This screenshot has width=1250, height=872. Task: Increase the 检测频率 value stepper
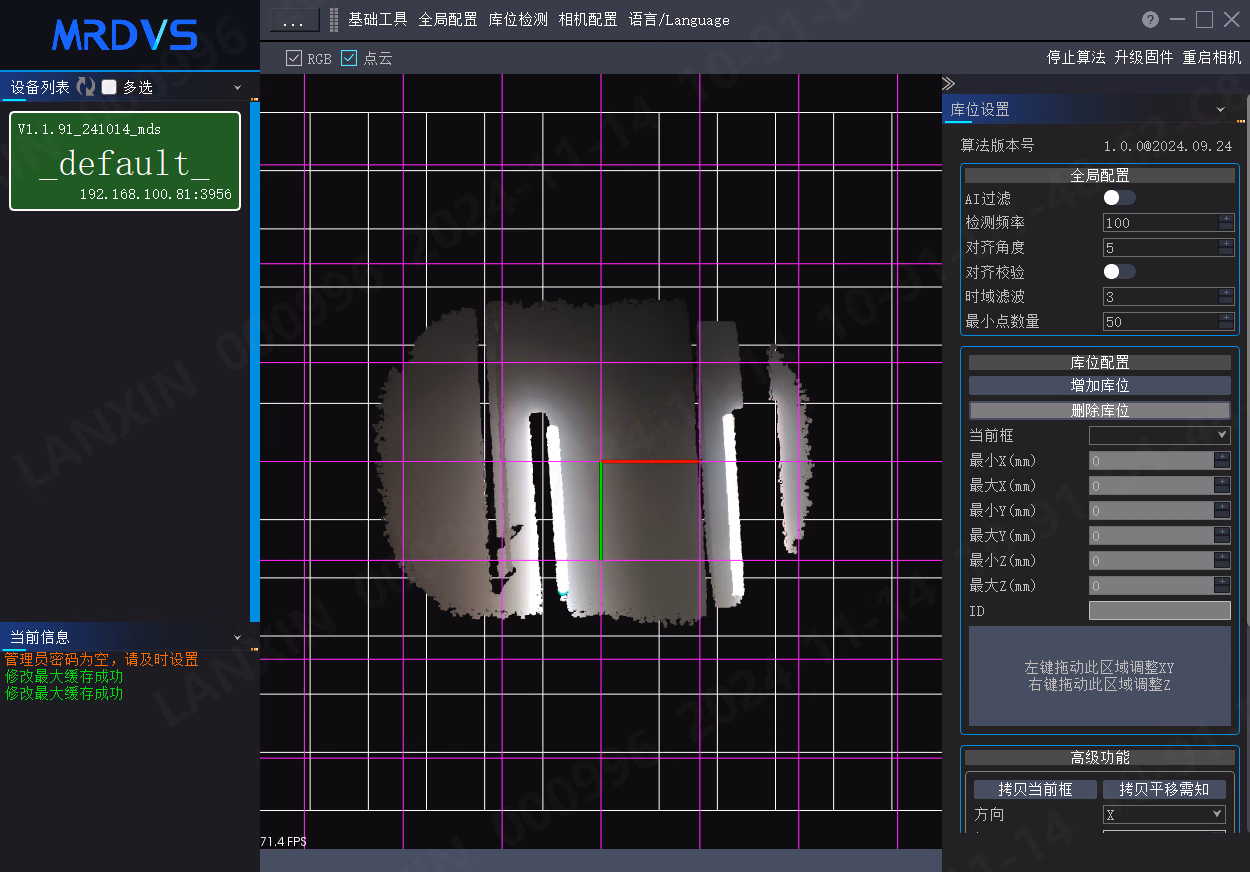click(x=1226, y=218)
